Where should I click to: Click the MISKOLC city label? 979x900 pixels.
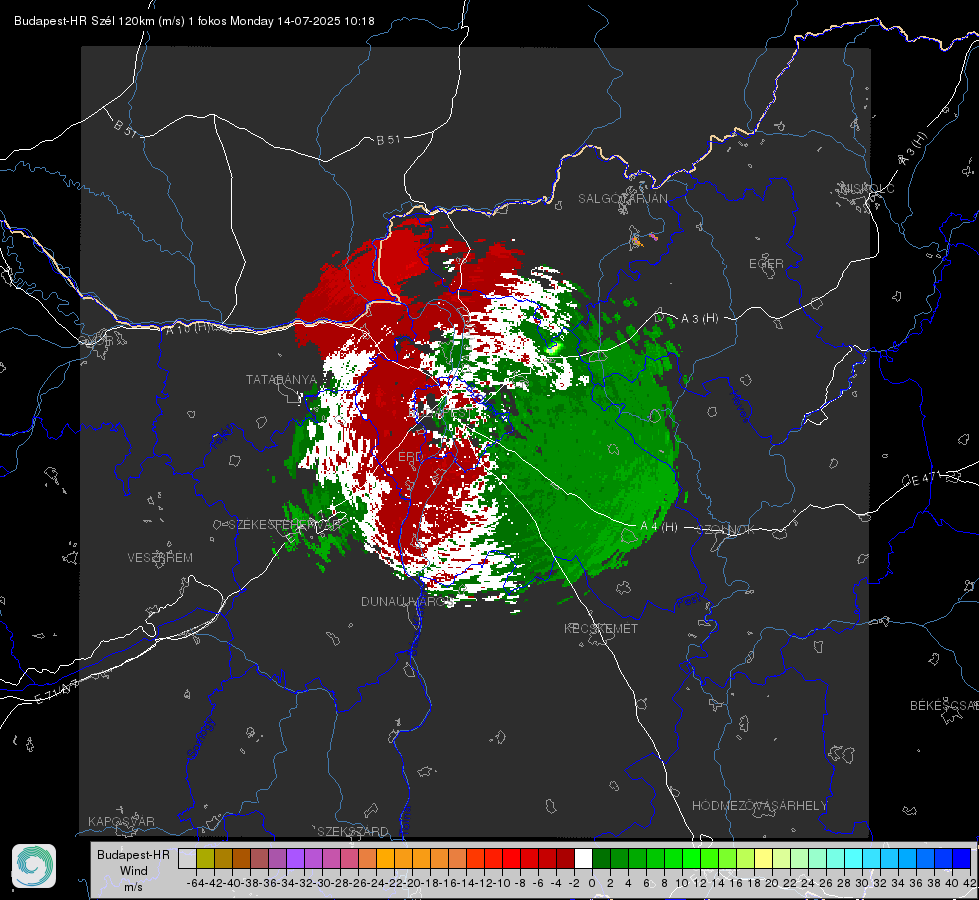click(866, 188)
